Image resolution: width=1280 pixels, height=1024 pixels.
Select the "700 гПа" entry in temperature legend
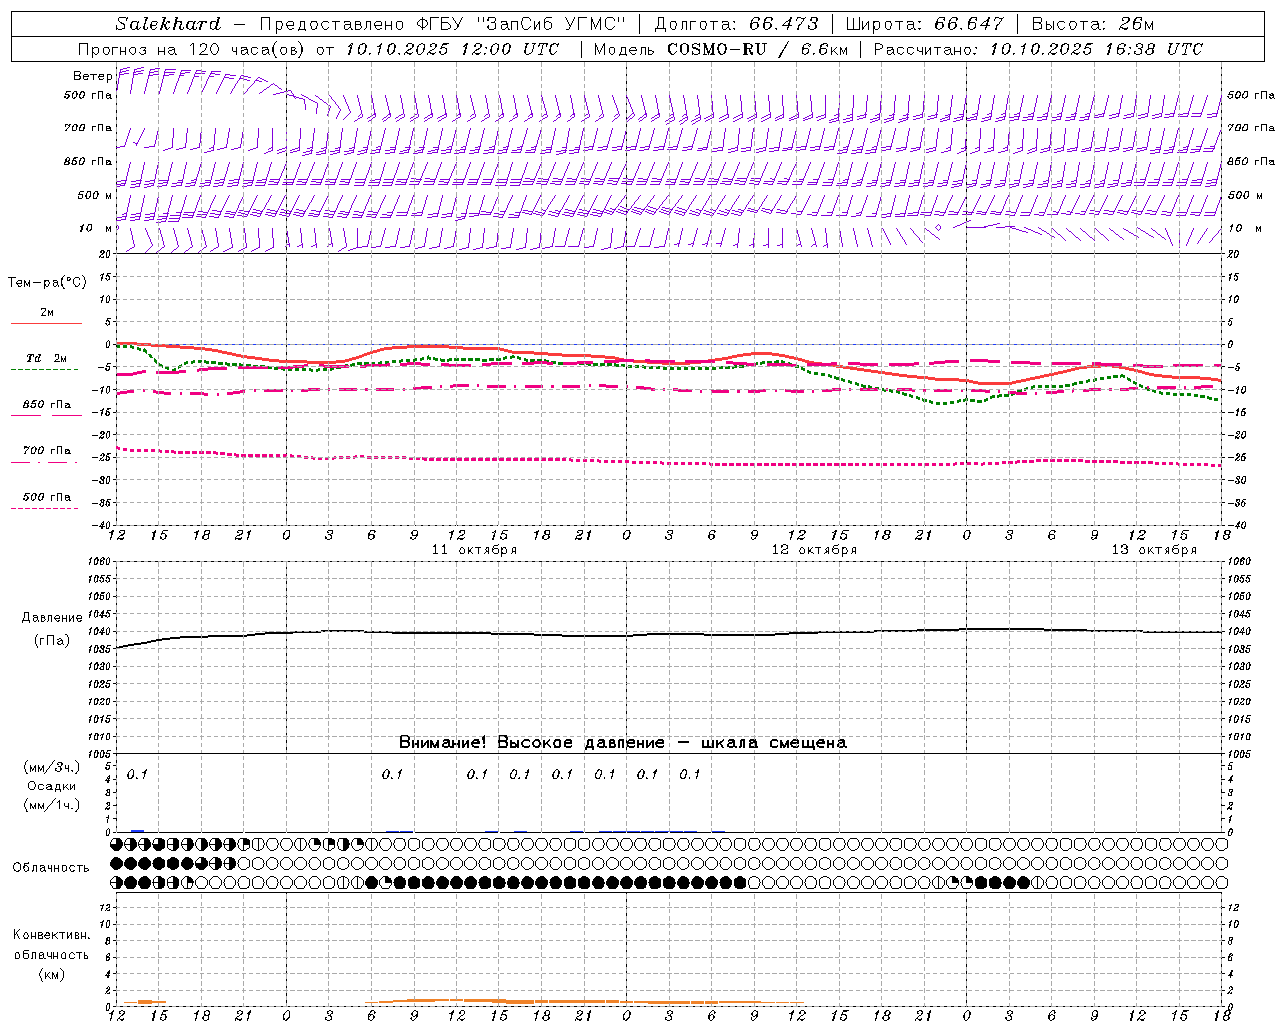coord(47,450)
